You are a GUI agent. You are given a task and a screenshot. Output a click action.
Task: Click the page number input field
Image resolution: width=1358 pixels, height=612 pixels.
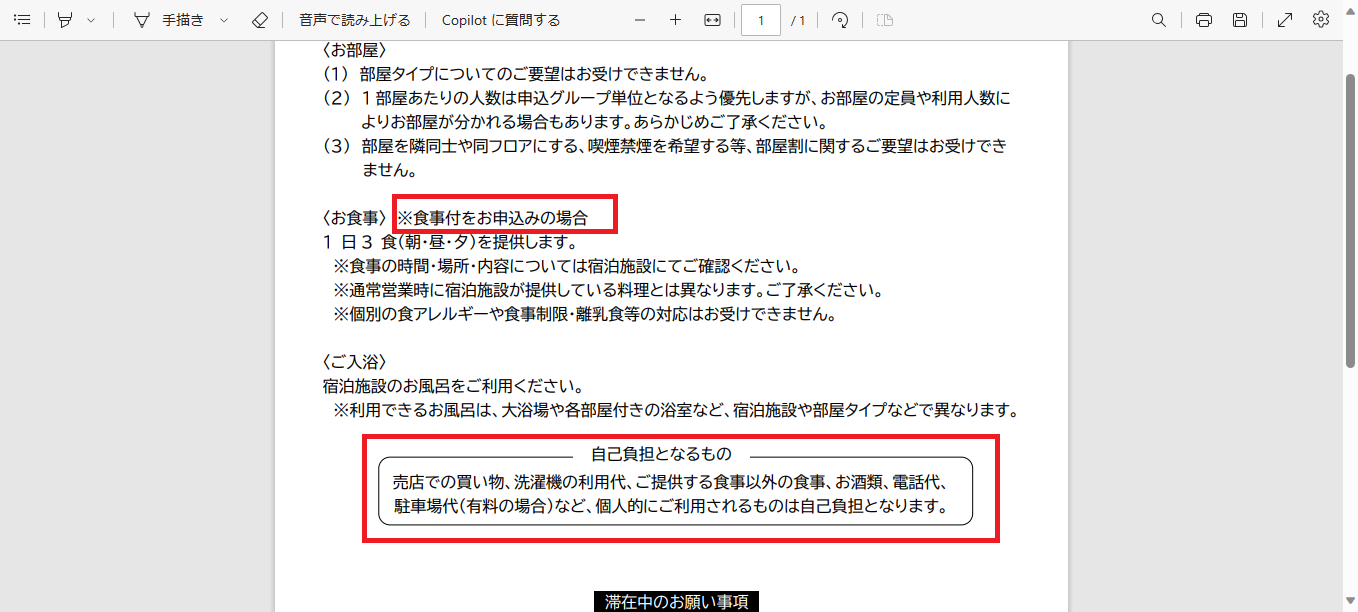tap(761, 20)
